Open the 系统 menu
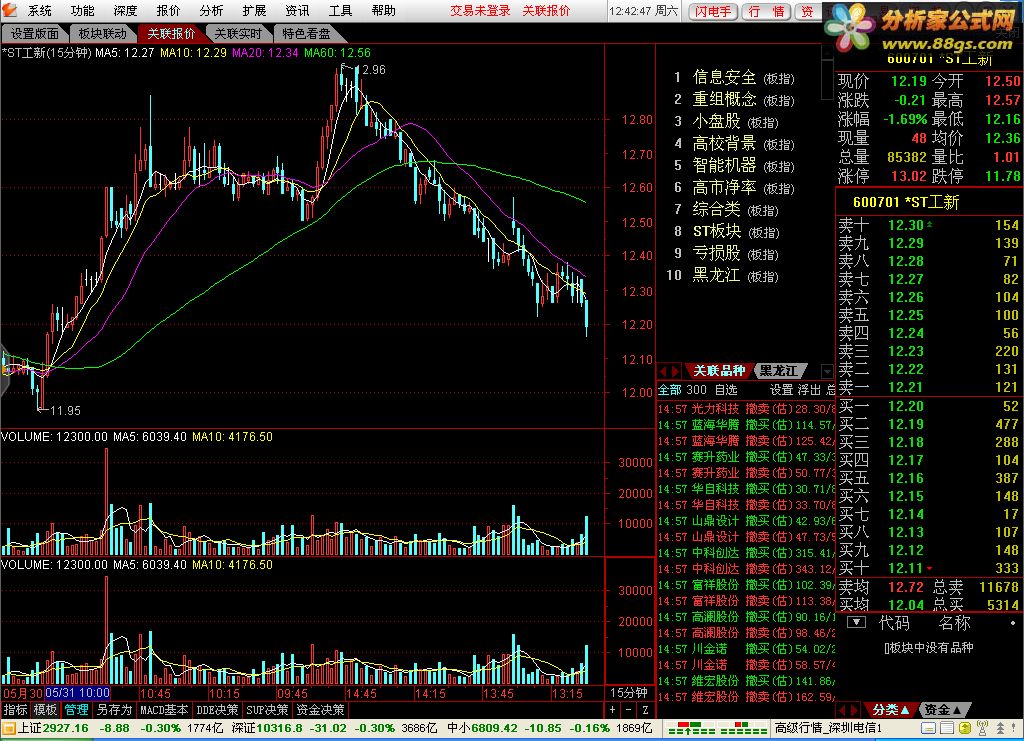1024x741 pixels. pos(39,10)
